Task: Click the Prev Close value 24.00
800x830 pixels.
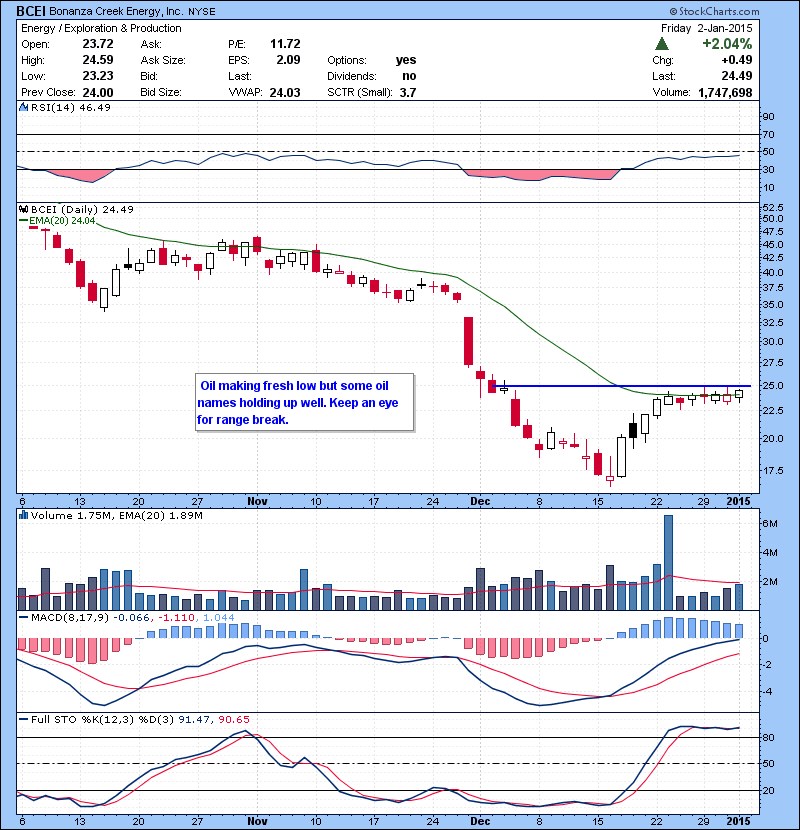Action: click(98, 92)
